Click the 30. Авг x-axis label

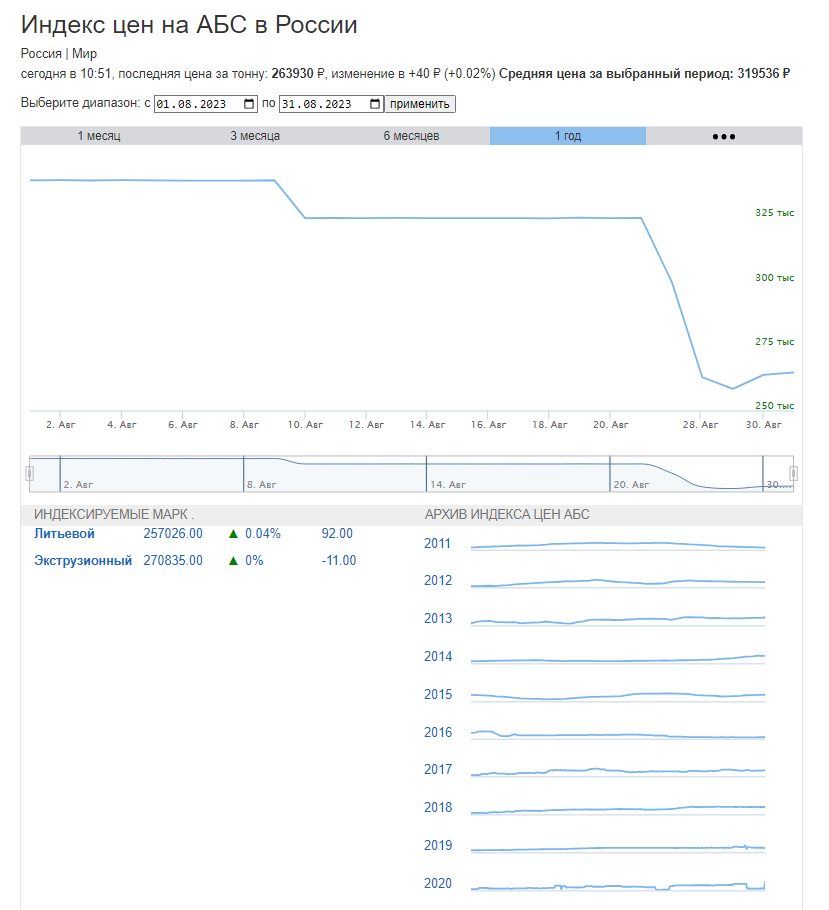click(763, 425)
